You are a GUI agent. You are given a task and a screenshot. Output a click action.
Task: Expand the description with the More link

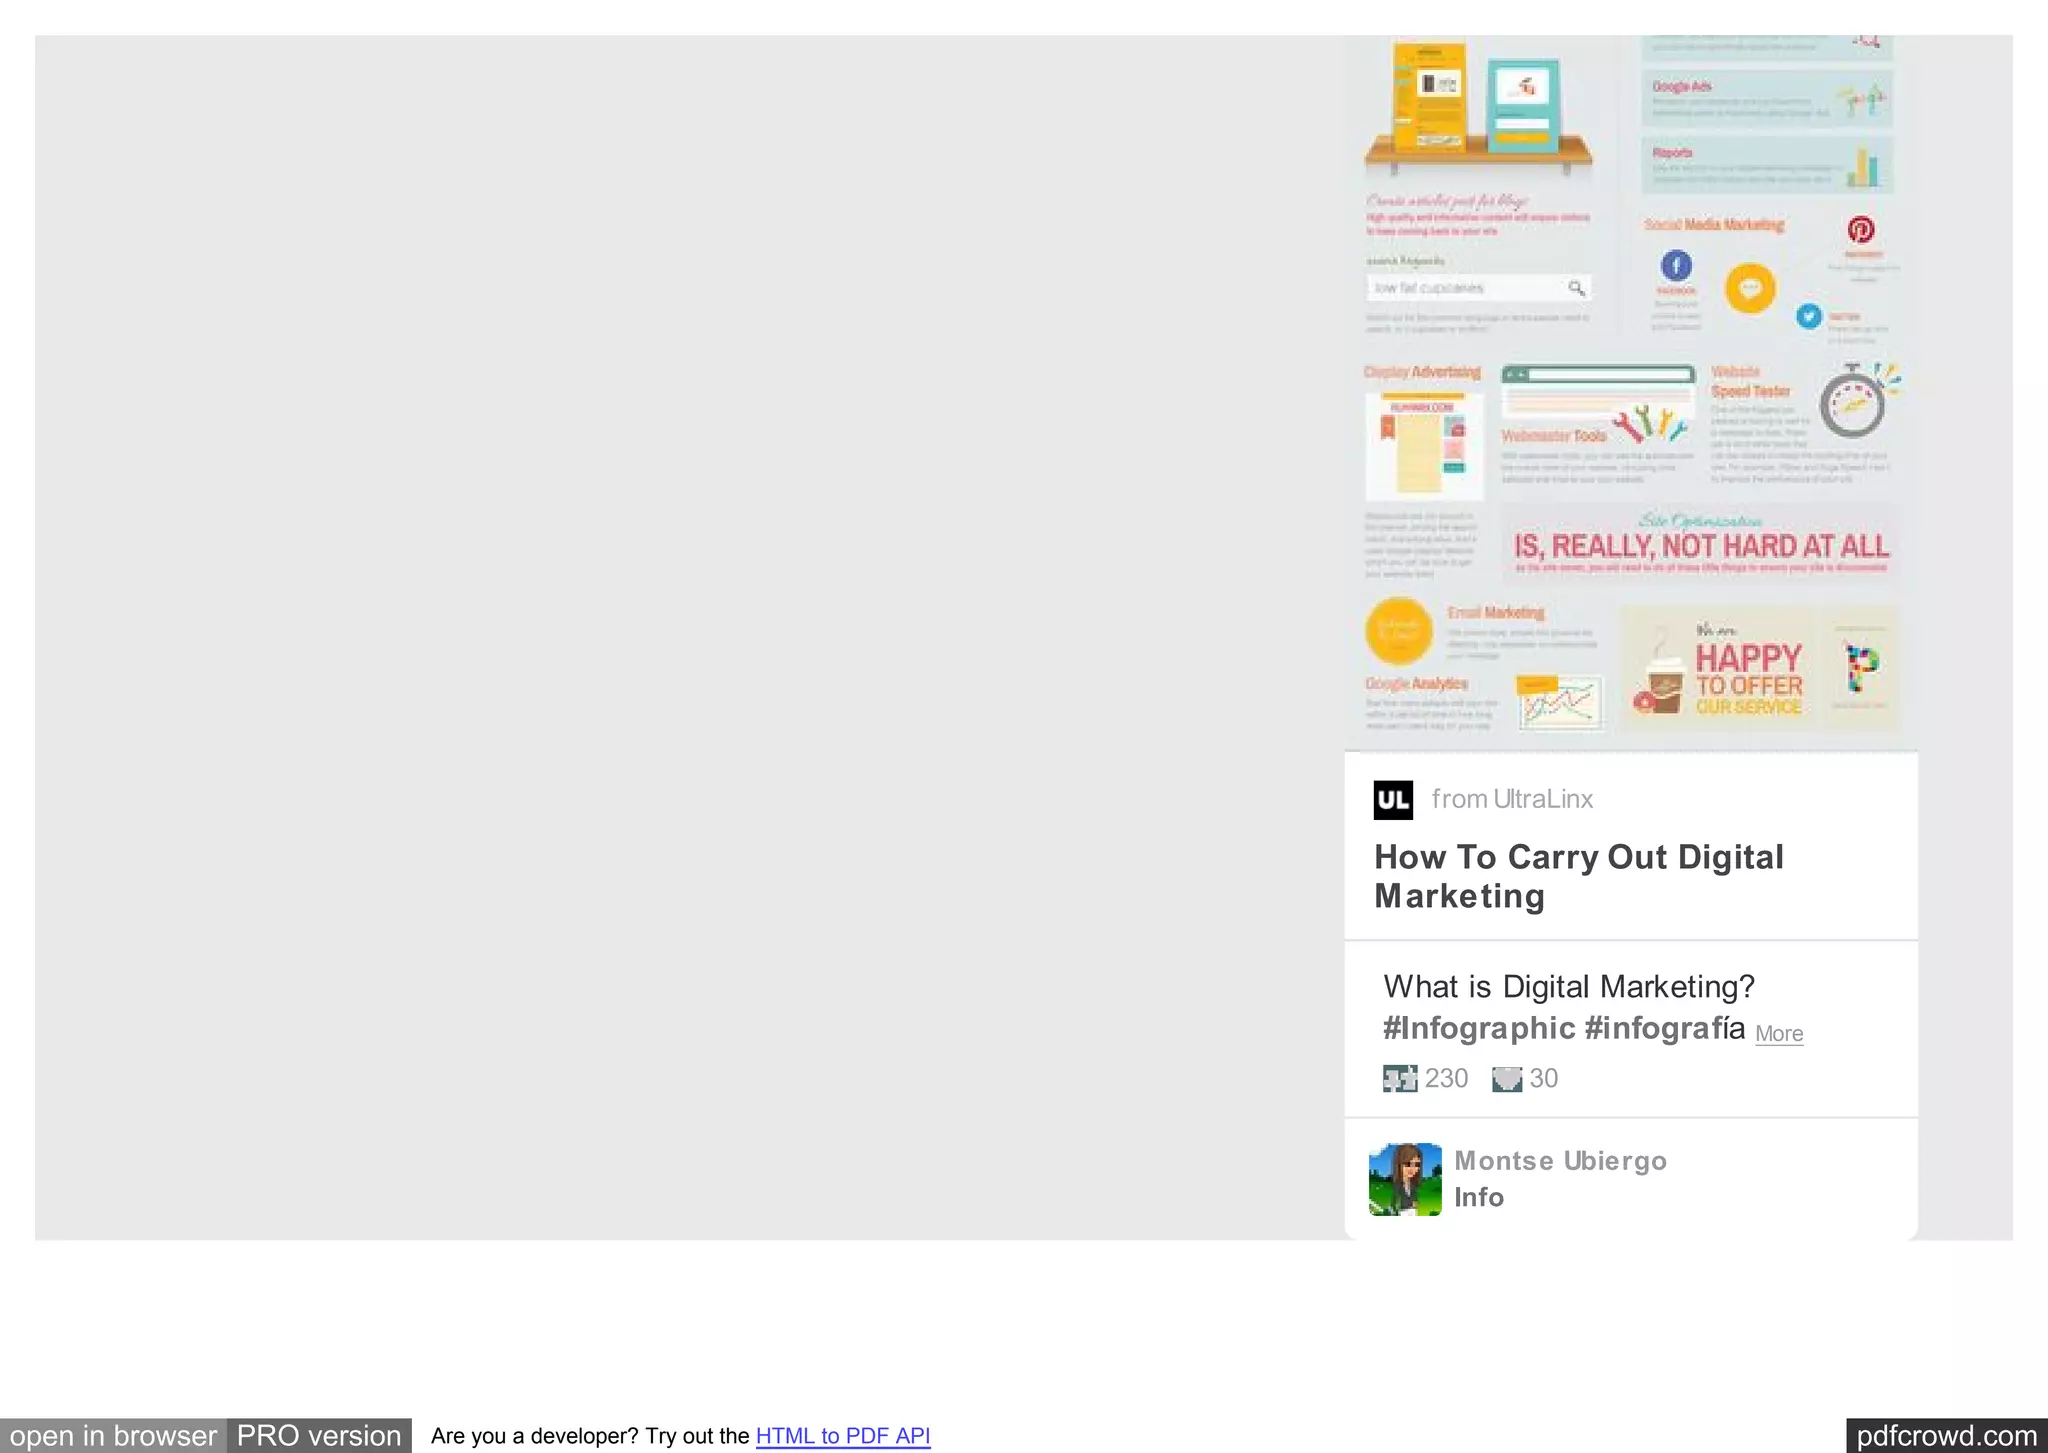click(1779, 1034)
